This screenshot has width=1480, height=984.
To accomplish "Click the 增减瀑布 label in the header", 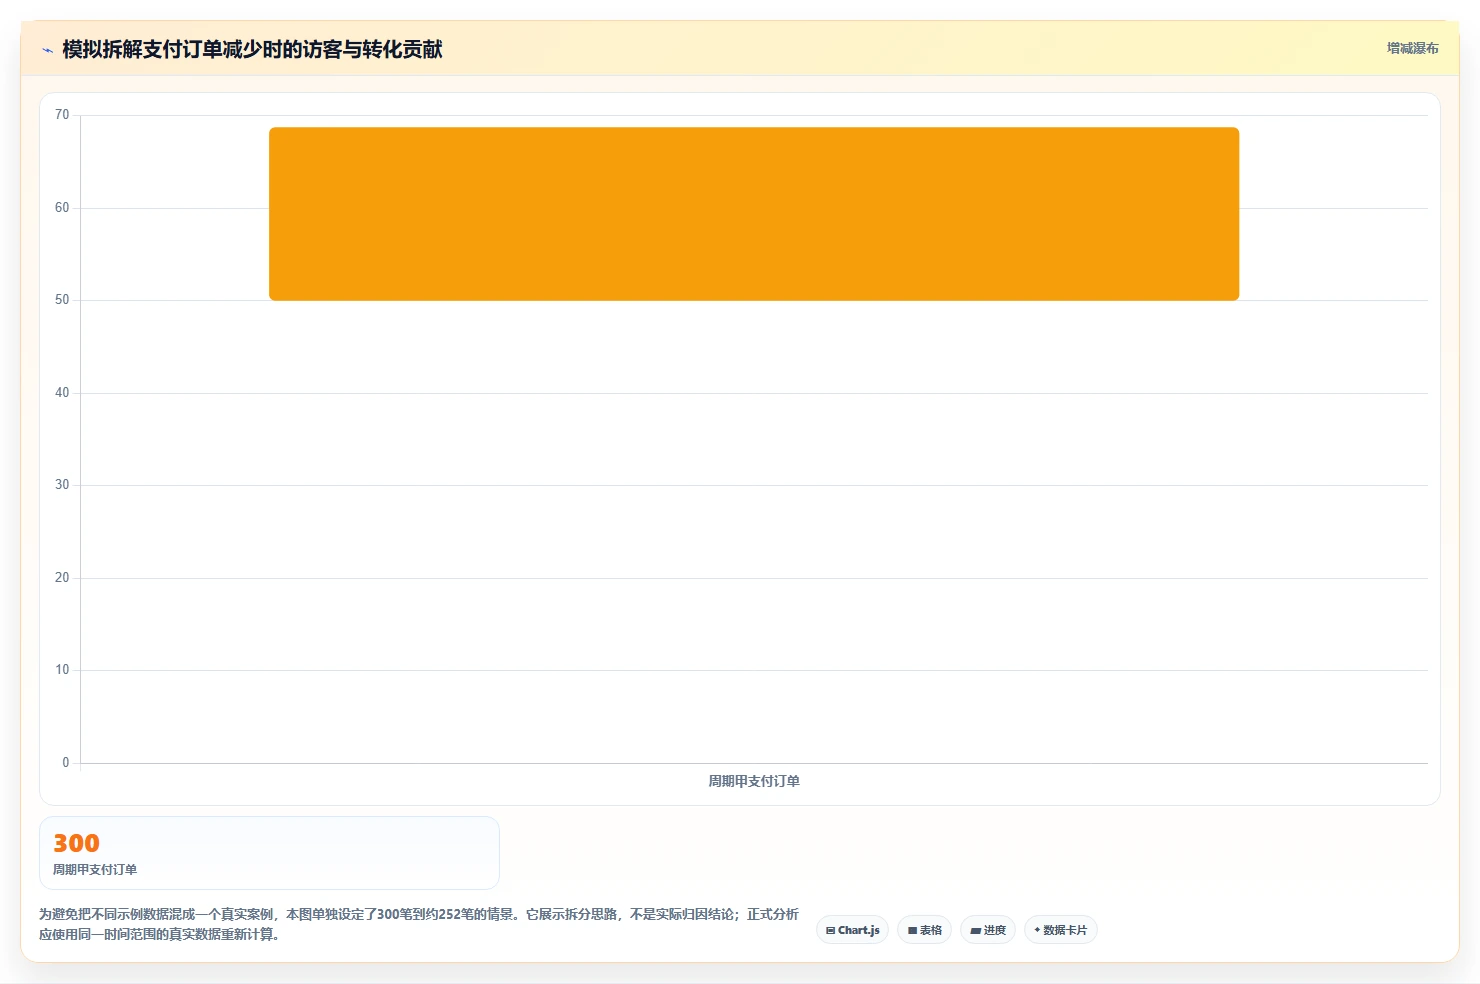I will [x=1412, y=48].
